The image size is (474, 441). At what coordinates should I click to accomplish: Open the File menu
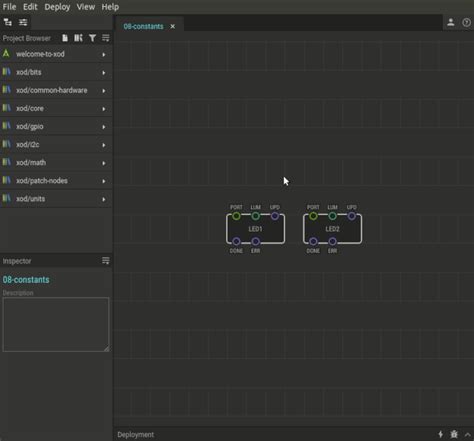(x=9, y=7)
